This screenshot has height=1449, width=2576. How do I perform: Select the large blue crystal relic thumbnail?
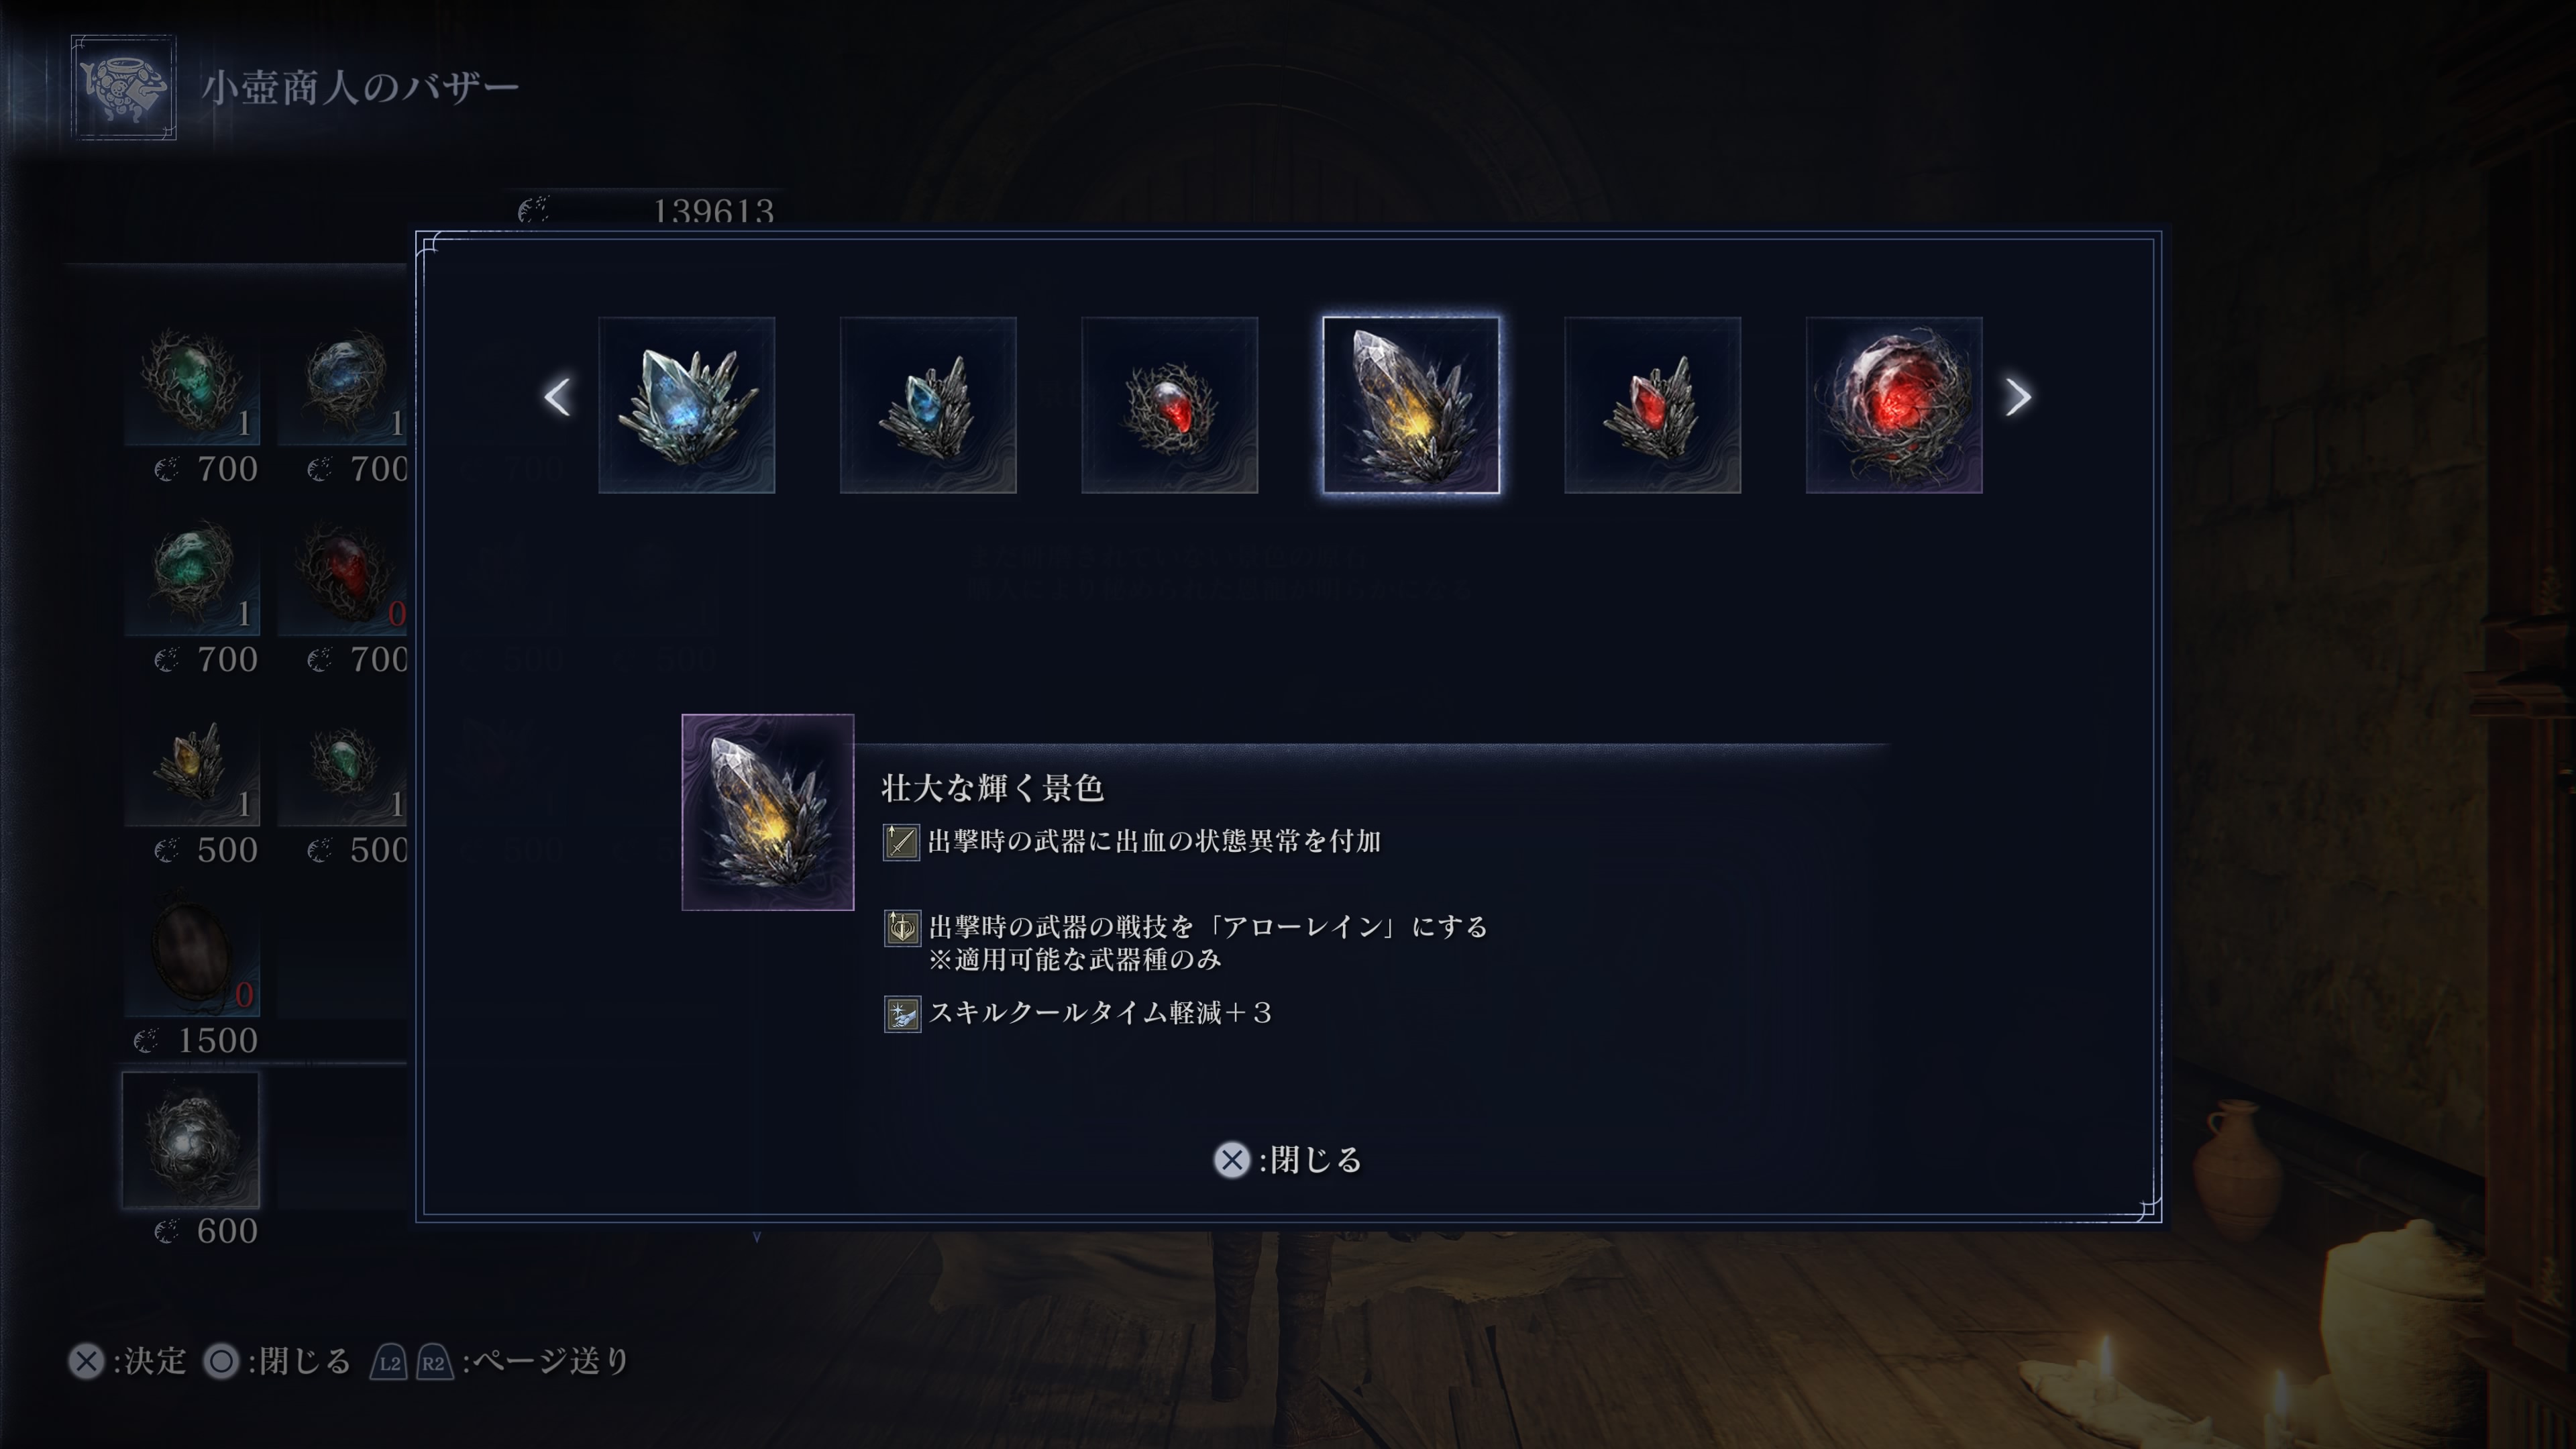(x=686, y=405)
